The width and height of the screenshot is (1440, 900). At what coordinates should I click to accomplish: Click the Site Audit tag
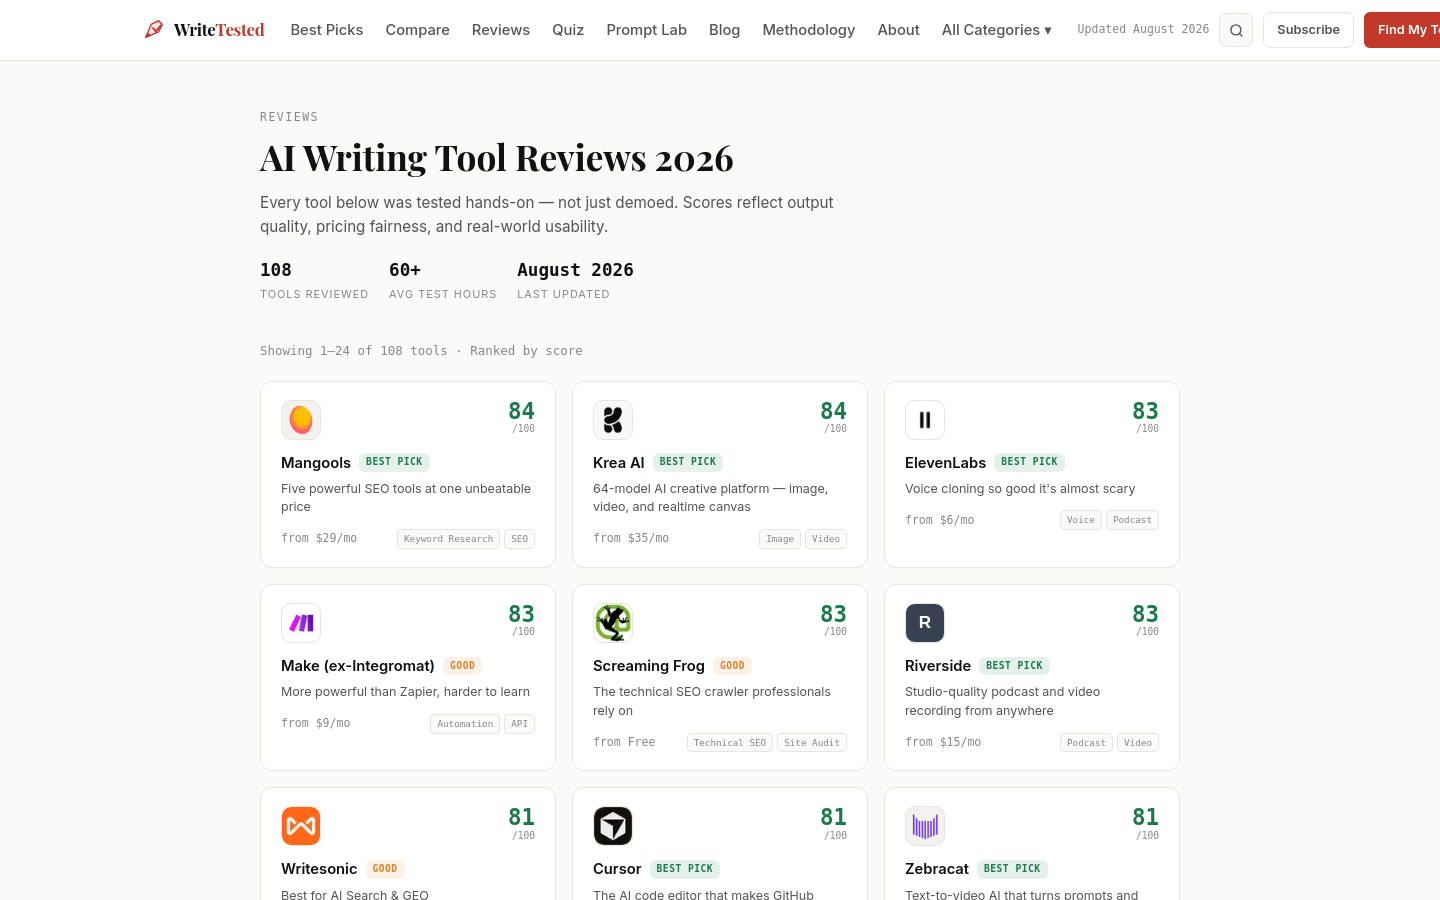point(812,743)
